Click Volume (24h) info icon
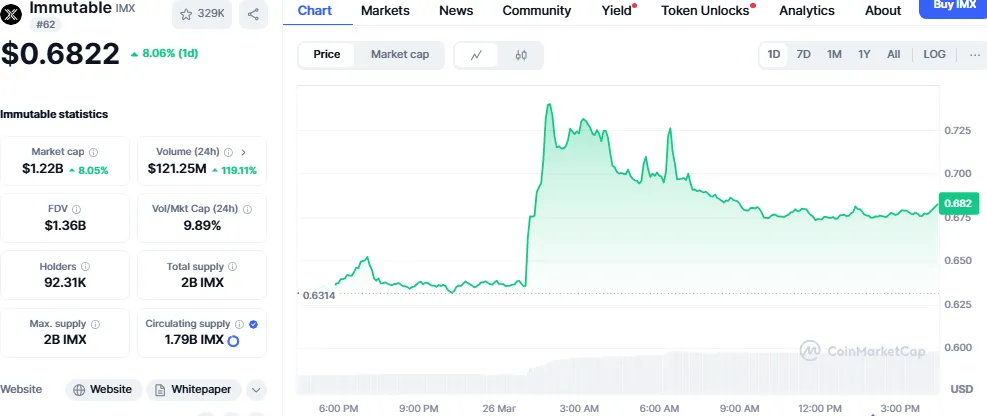987x416 pixels. point(228,152)
